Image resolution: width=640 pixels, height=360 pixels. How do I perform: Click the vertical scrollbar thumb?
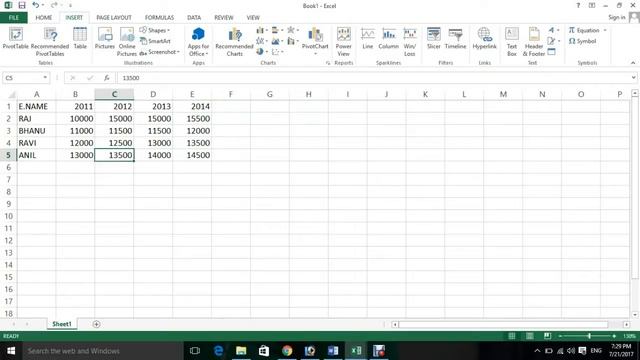coord(635,188)
